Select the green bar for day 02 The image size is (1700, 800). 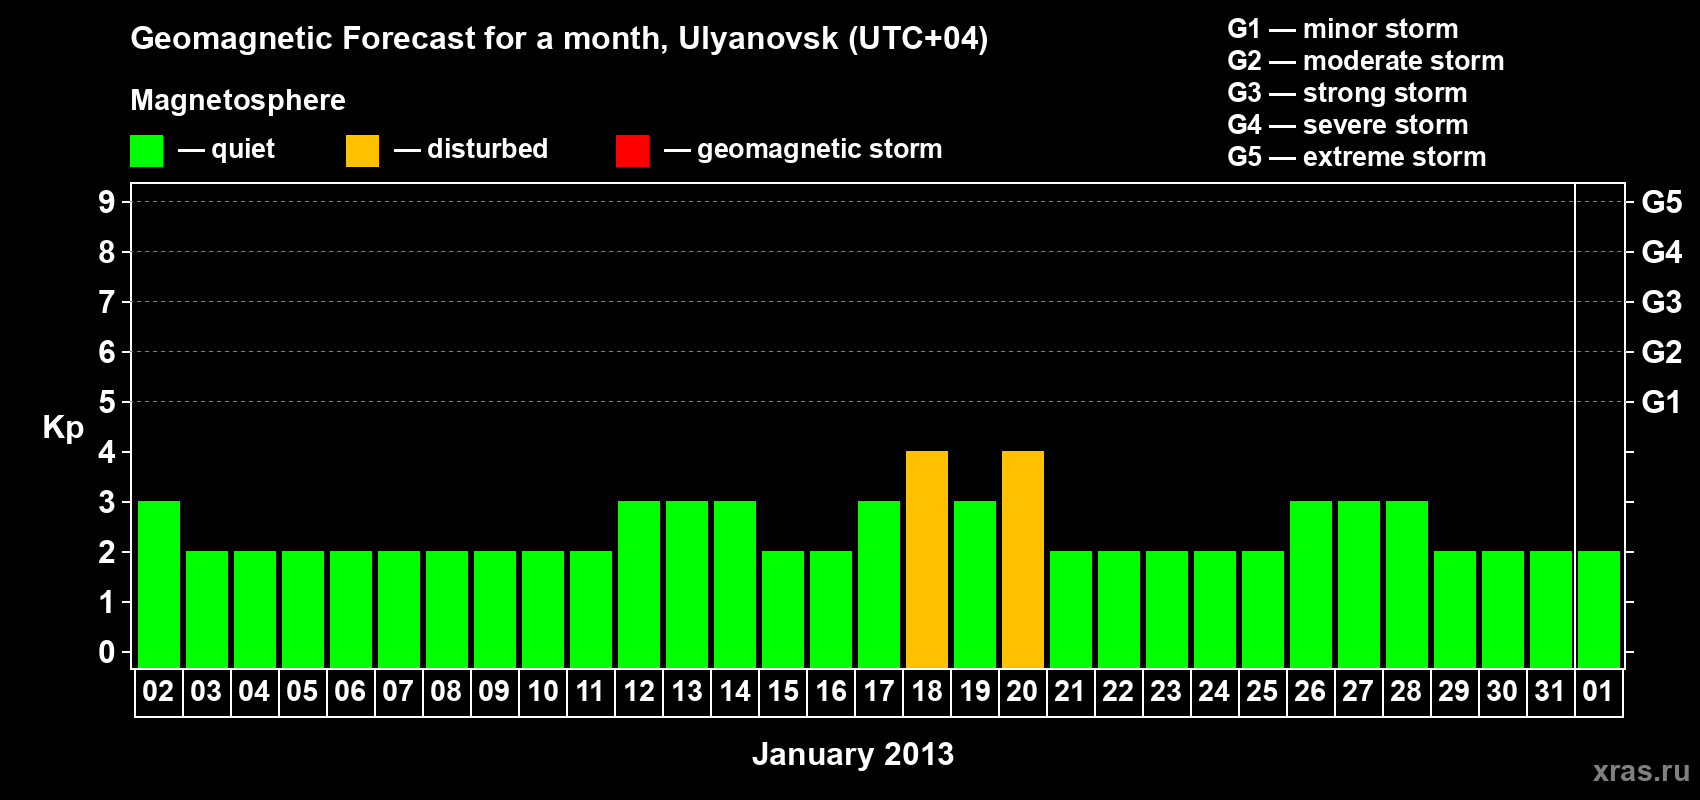point(159,584)
